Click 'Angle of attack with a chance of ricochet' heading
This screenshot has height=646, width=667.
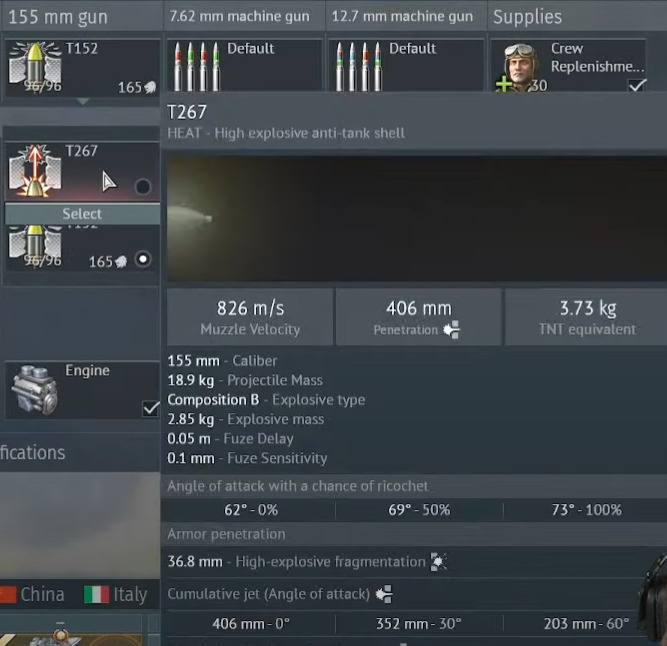298,486
